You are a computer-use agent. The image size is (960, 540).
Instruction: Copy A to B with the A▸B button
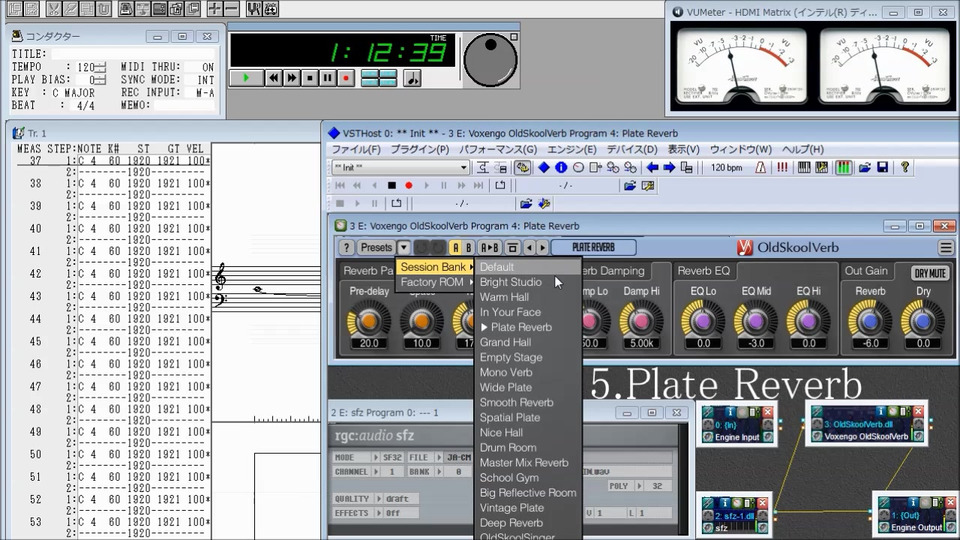[x=489, y=247]
